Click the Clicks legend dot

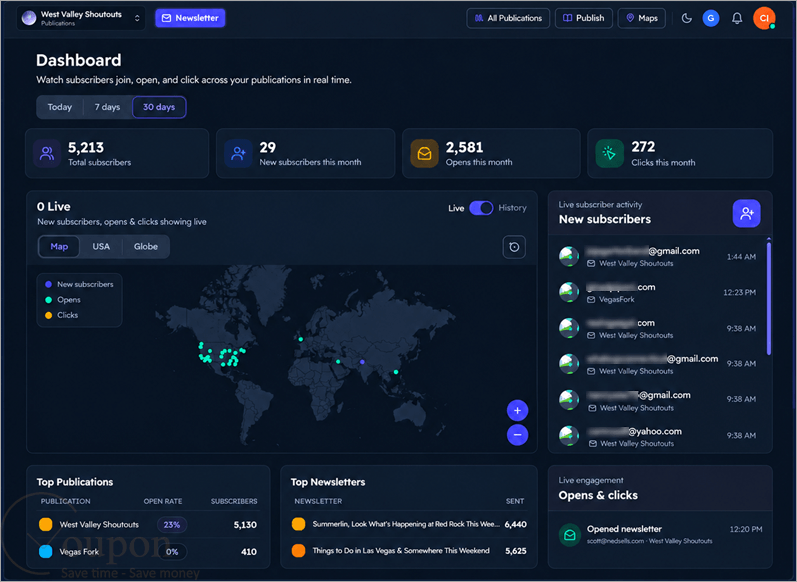click(x=48, y=315)
